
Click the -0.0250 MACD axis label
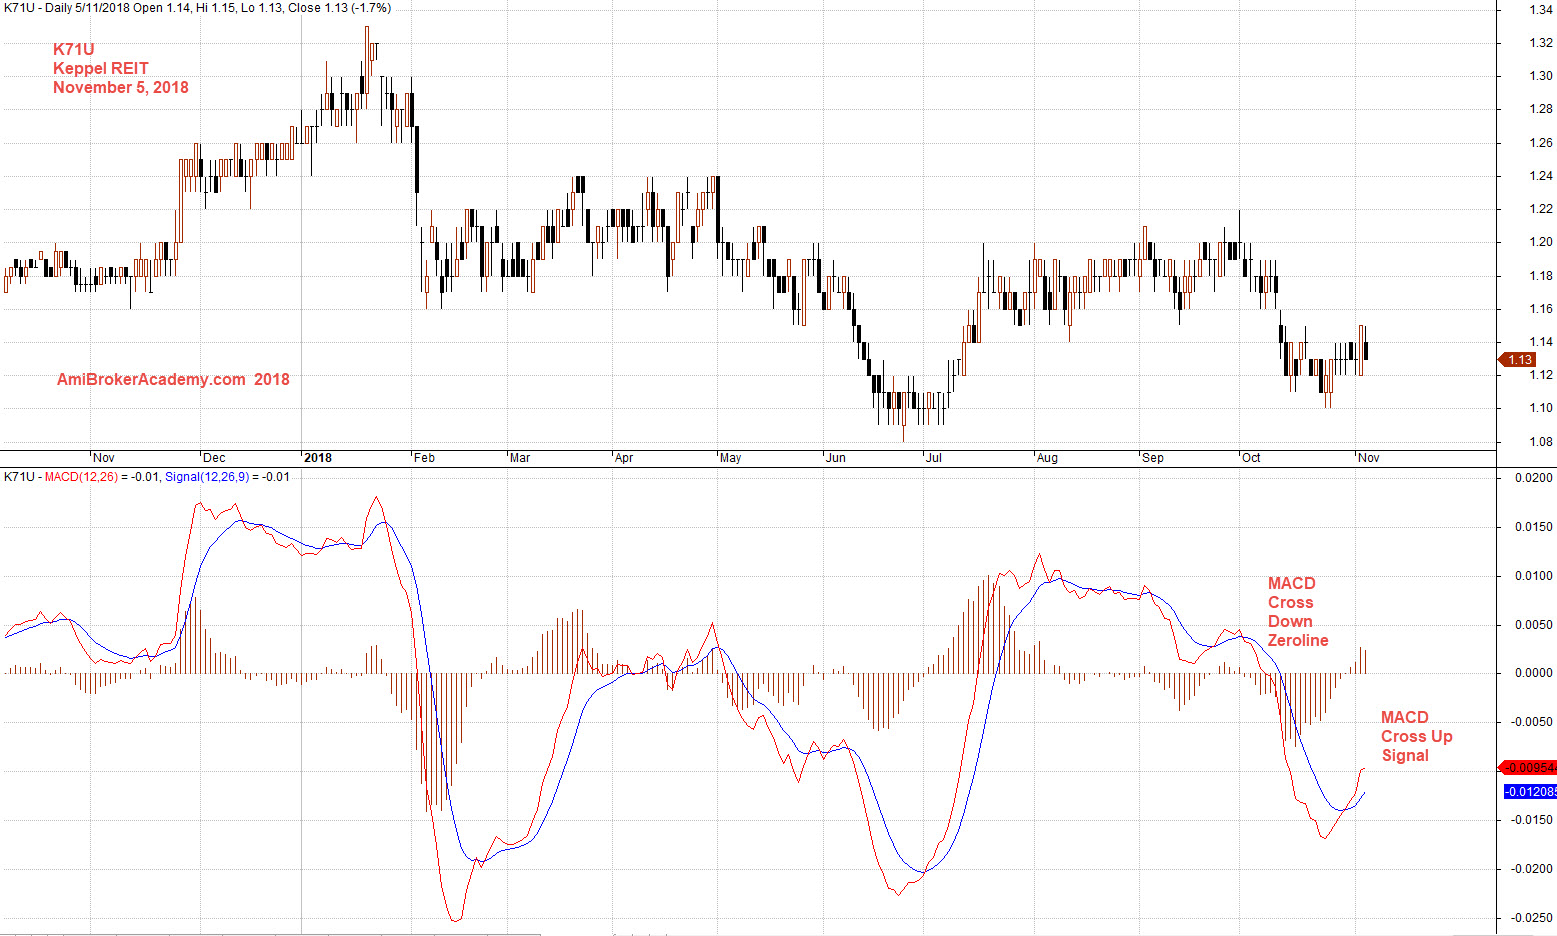(x=1532, y=917)
